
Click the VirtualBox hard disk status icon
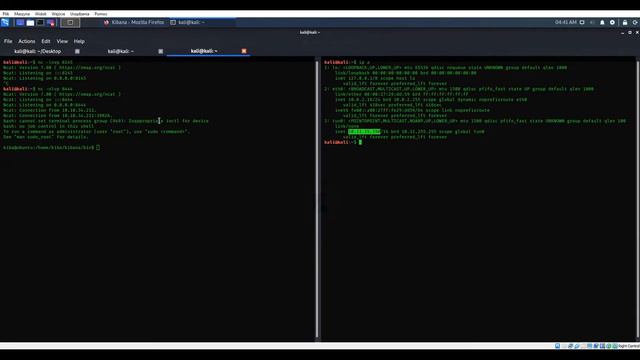[x=558, y=346]
